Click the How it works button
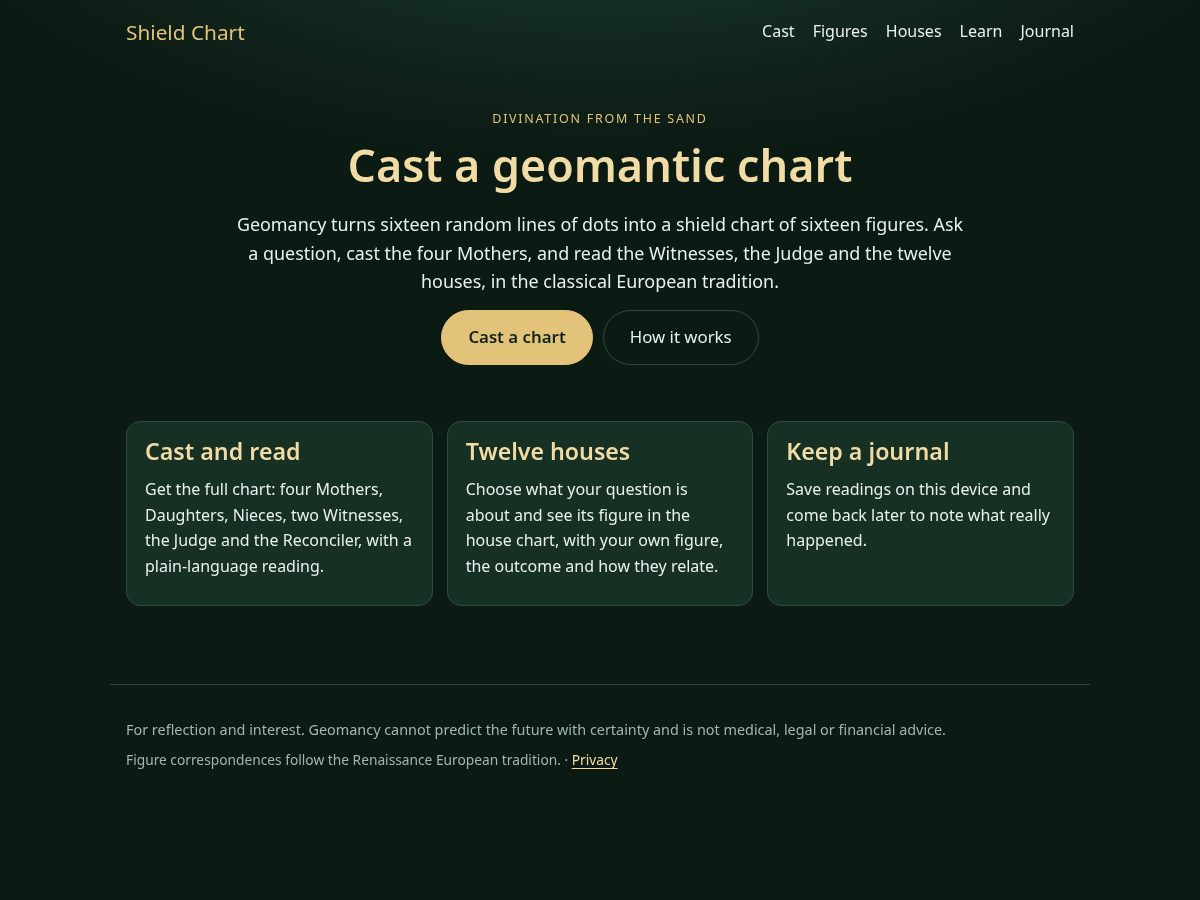The height and width of the screenshot is (900, 1200). (x=681, y=337)
